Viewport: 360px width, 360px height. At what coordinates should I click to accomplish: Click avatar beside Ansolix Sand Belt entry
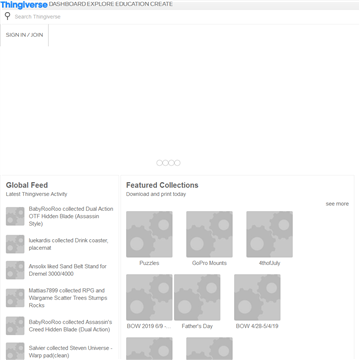(x=15, y=270)
